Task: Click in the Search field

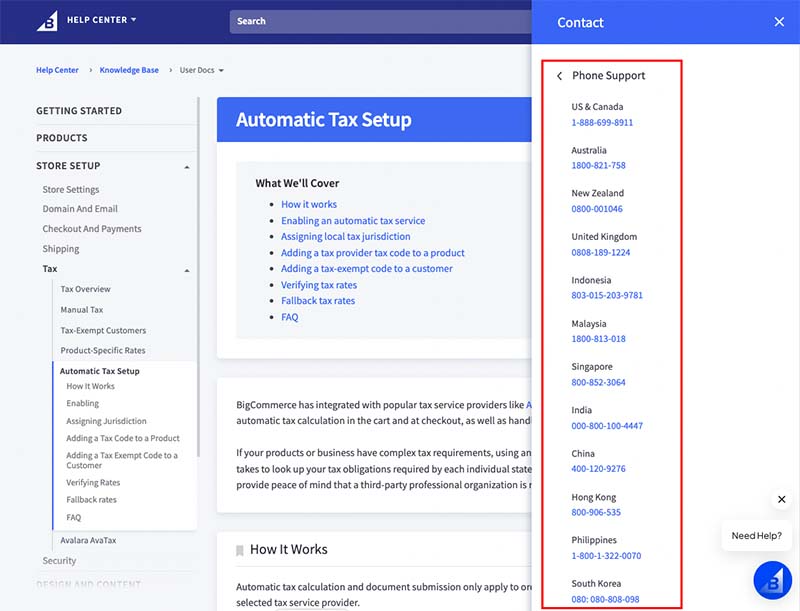Action: pyautogui.click(x=380, y=21)
